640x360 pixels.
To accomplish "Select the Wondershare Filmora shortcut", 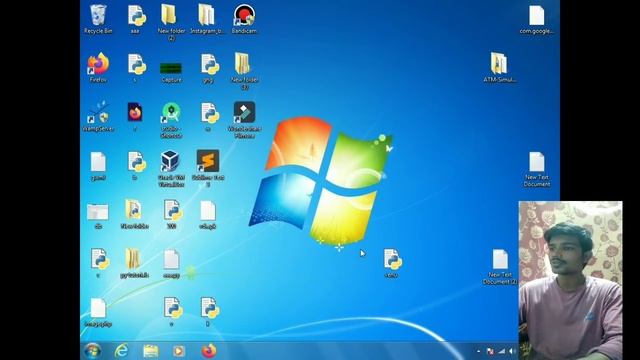I will [244, 120].
